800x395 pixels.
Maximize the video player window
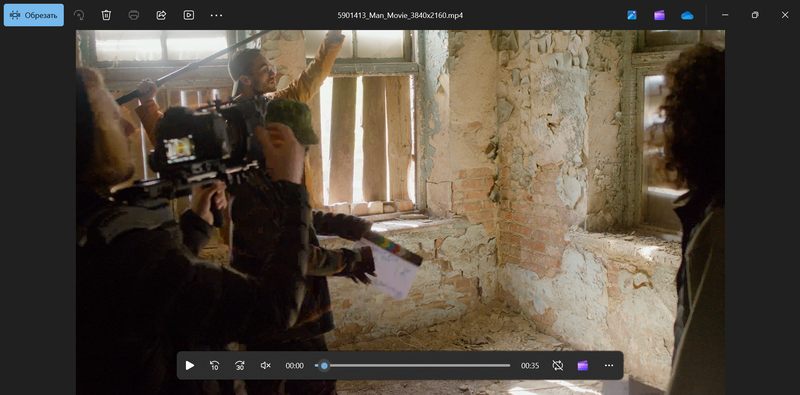(755, 15)
